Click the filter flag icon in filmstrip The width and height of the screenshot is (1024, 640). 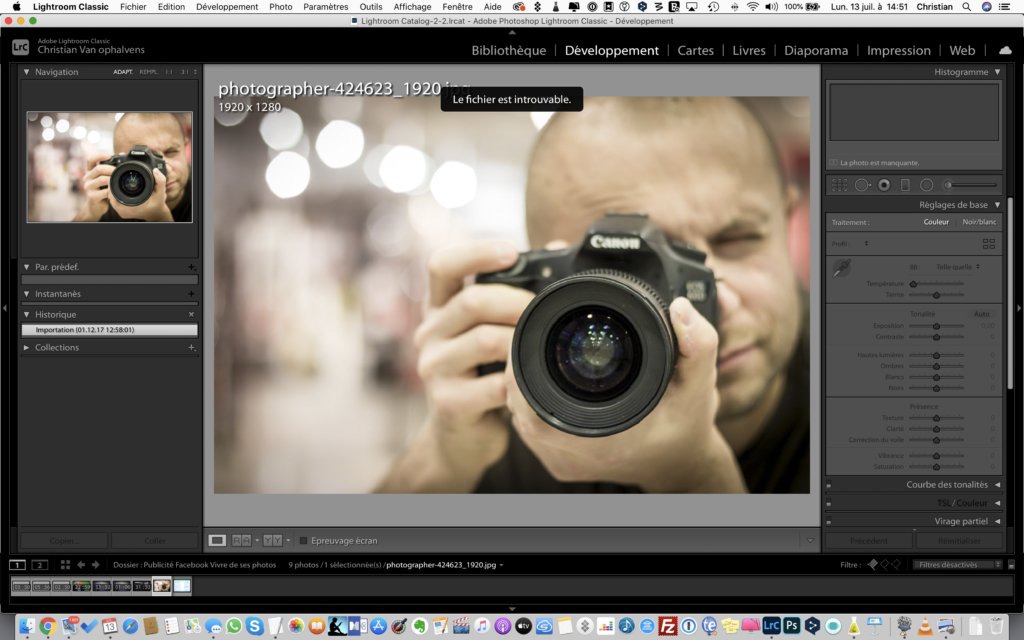coord(872,565)
